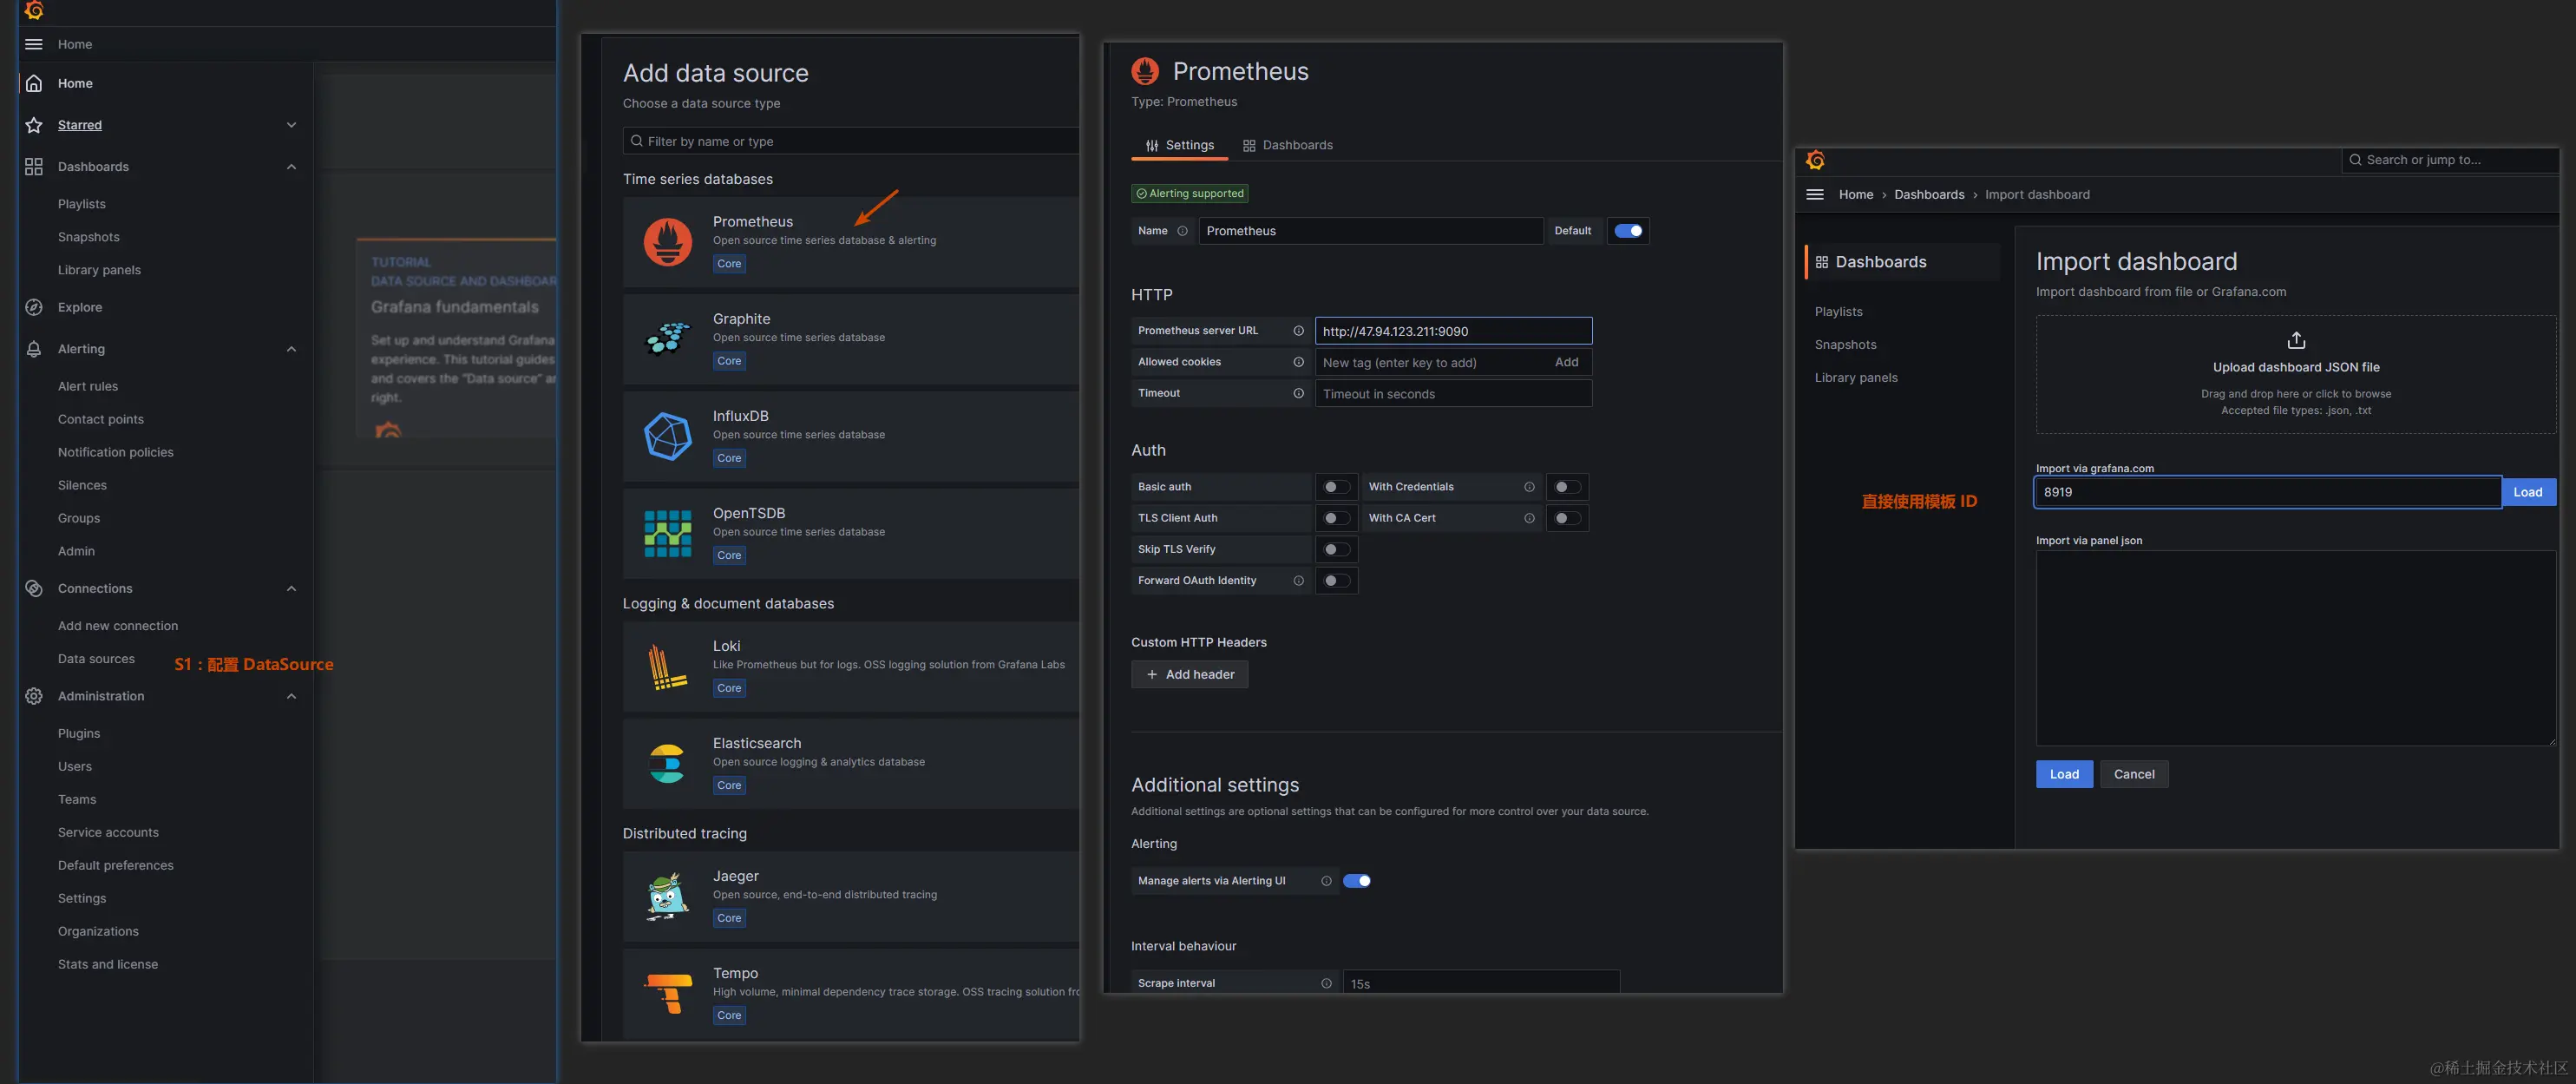This screenshot has width=2576, height=1084.
Task: Turn on Skip TLS Verify switch
Action: (1336, 549)
